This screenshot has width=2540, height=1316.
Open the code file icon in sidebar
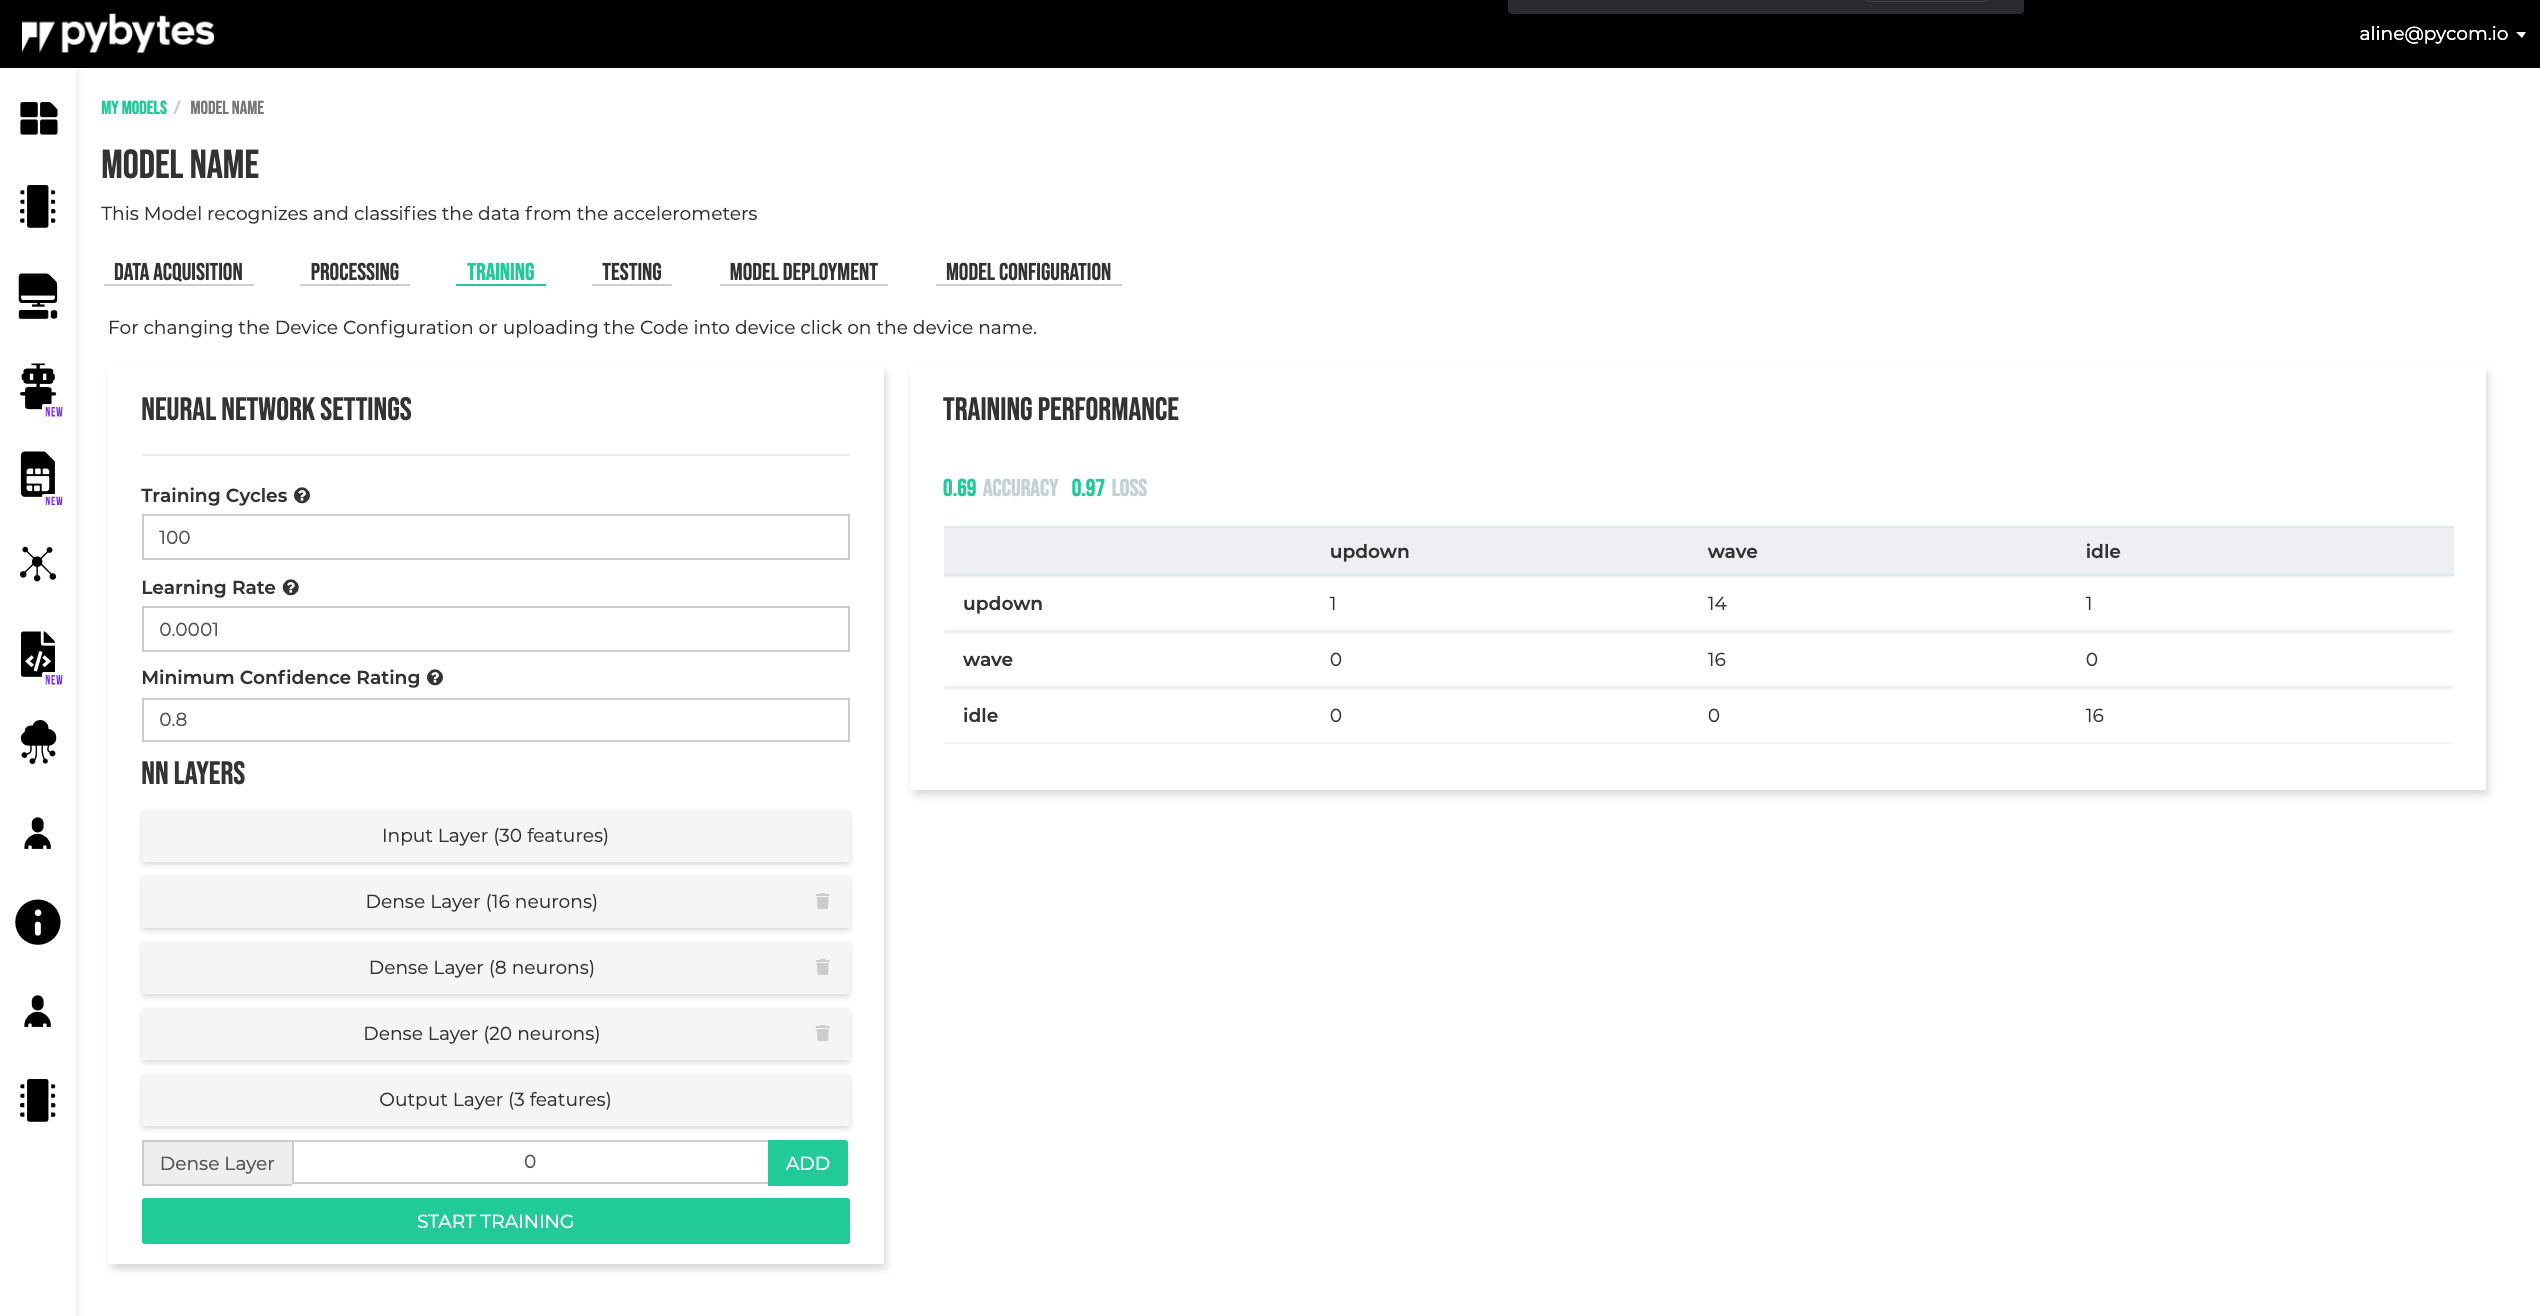38,654
